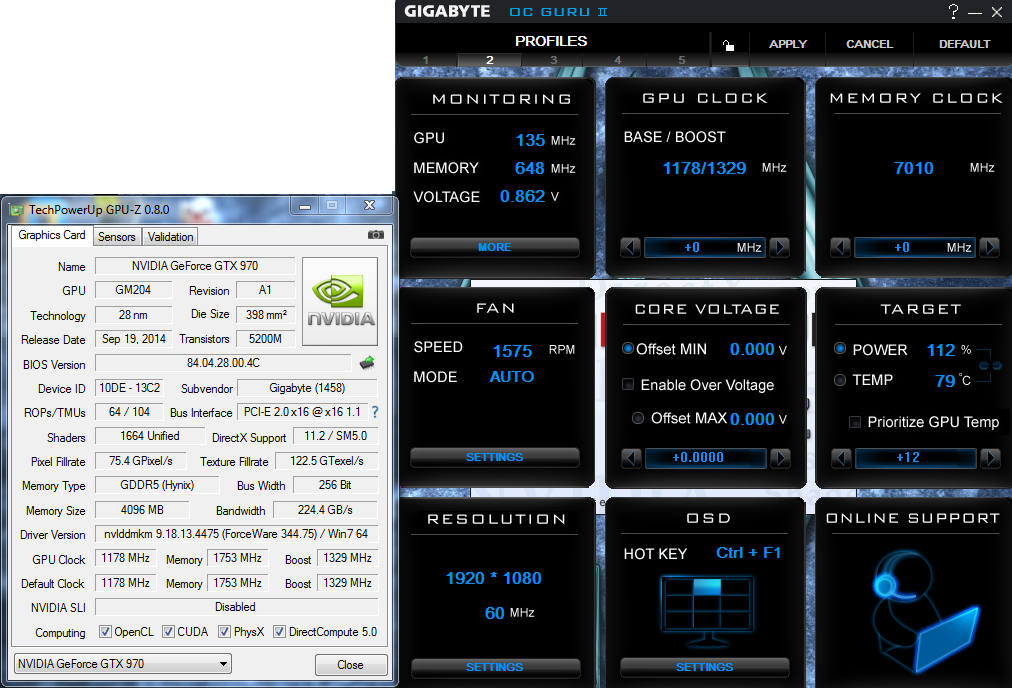The image size is (1012, 688).
Task: Decrease the GPU clock offset with the left arrow
Action: tap(631, 247)
